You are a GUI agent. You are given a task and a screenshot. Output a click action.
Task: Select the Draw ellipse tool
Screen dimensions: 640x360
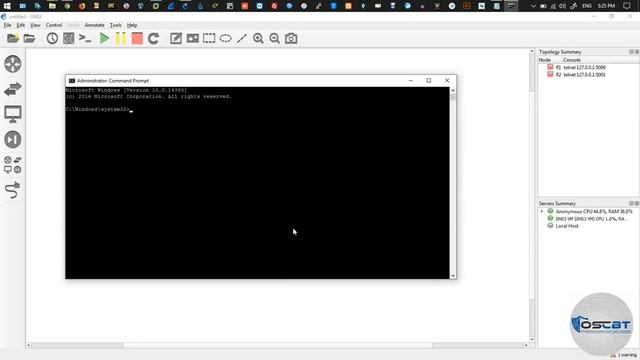(x=225, y=38)
